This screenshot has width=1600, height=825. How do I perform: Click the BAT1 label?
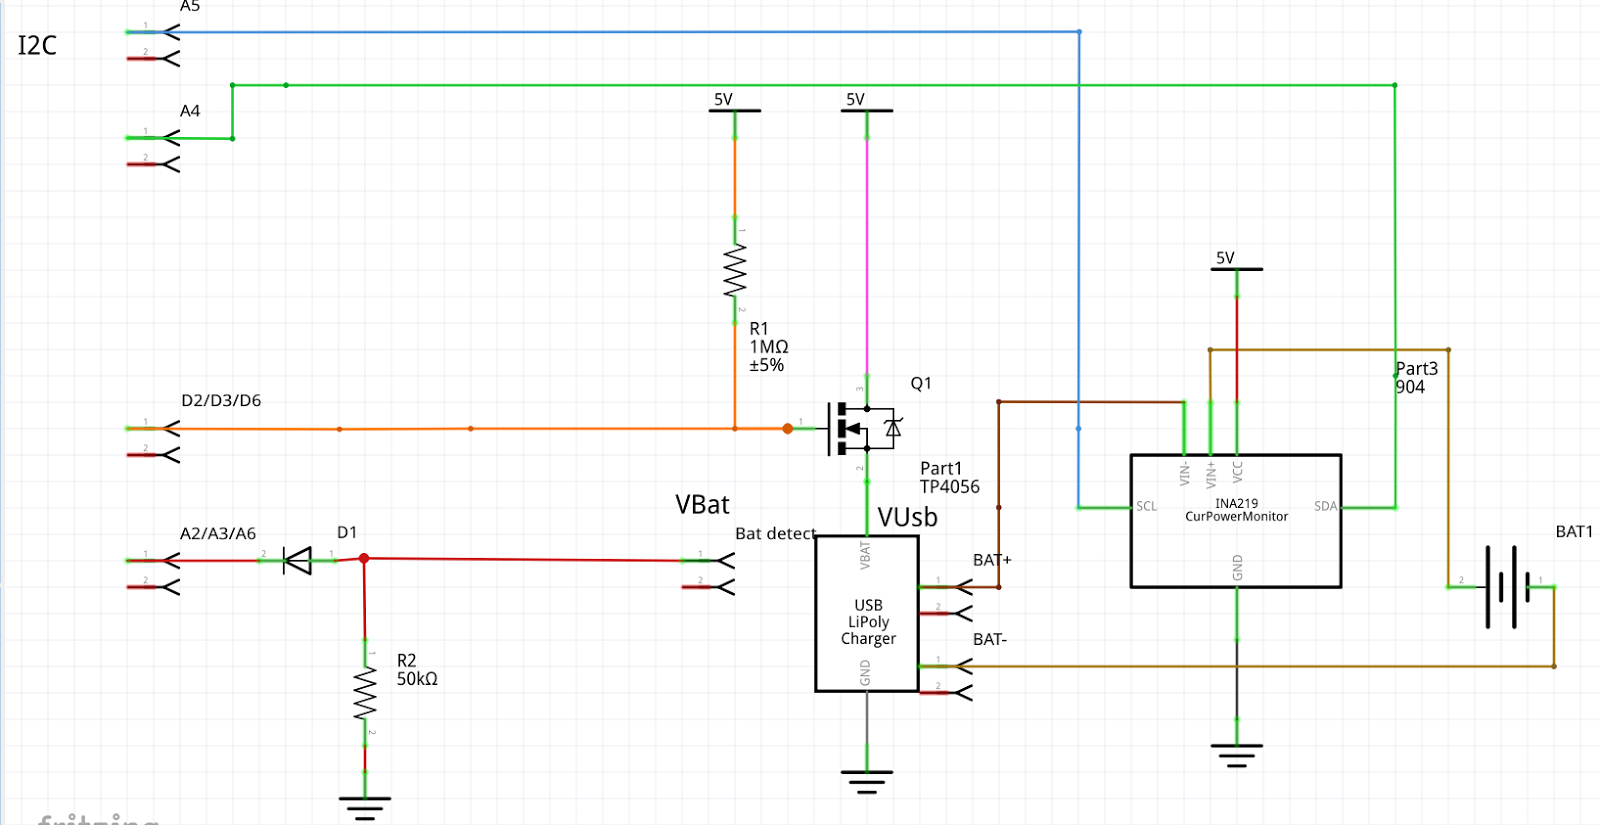[x=1574, y=531]
